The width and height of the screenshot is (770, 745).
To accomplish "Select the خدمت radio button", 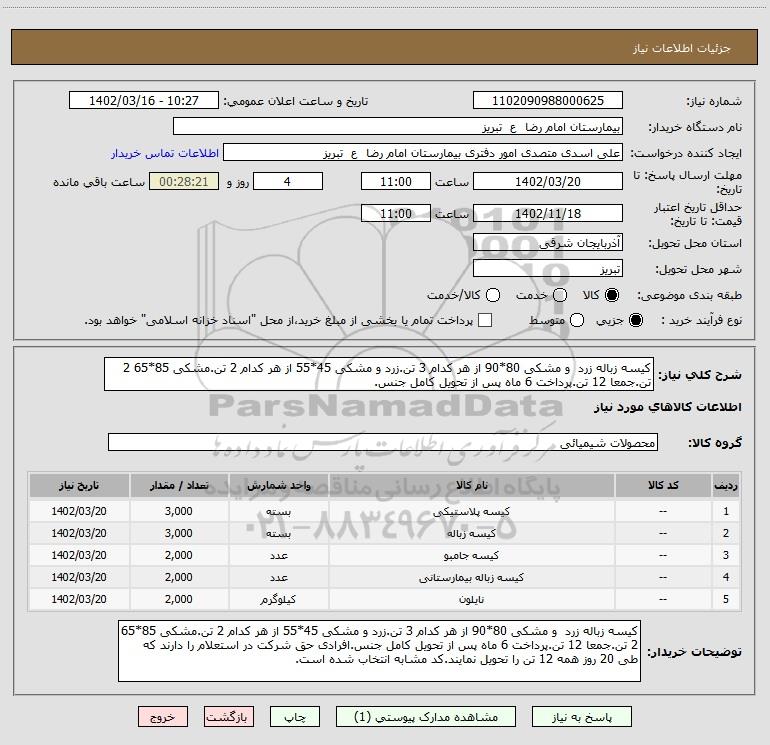I will point(560,295).
